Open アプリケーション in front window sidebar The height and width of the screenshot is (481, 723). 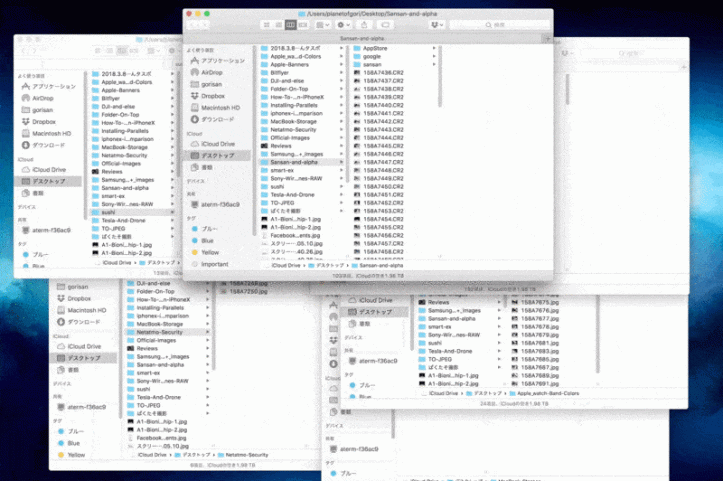click(x=218, y=61)
